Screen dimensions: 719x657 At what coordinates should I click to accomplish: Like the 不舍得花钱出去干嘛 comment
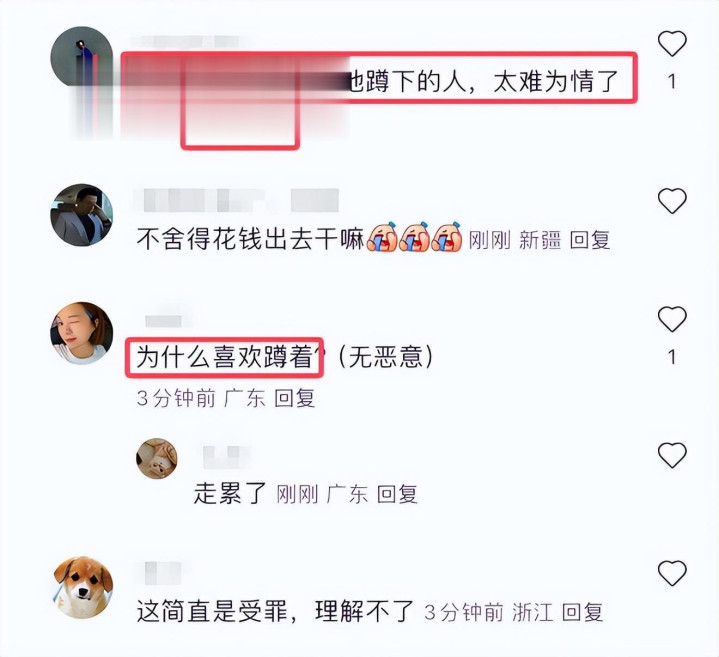672,201
